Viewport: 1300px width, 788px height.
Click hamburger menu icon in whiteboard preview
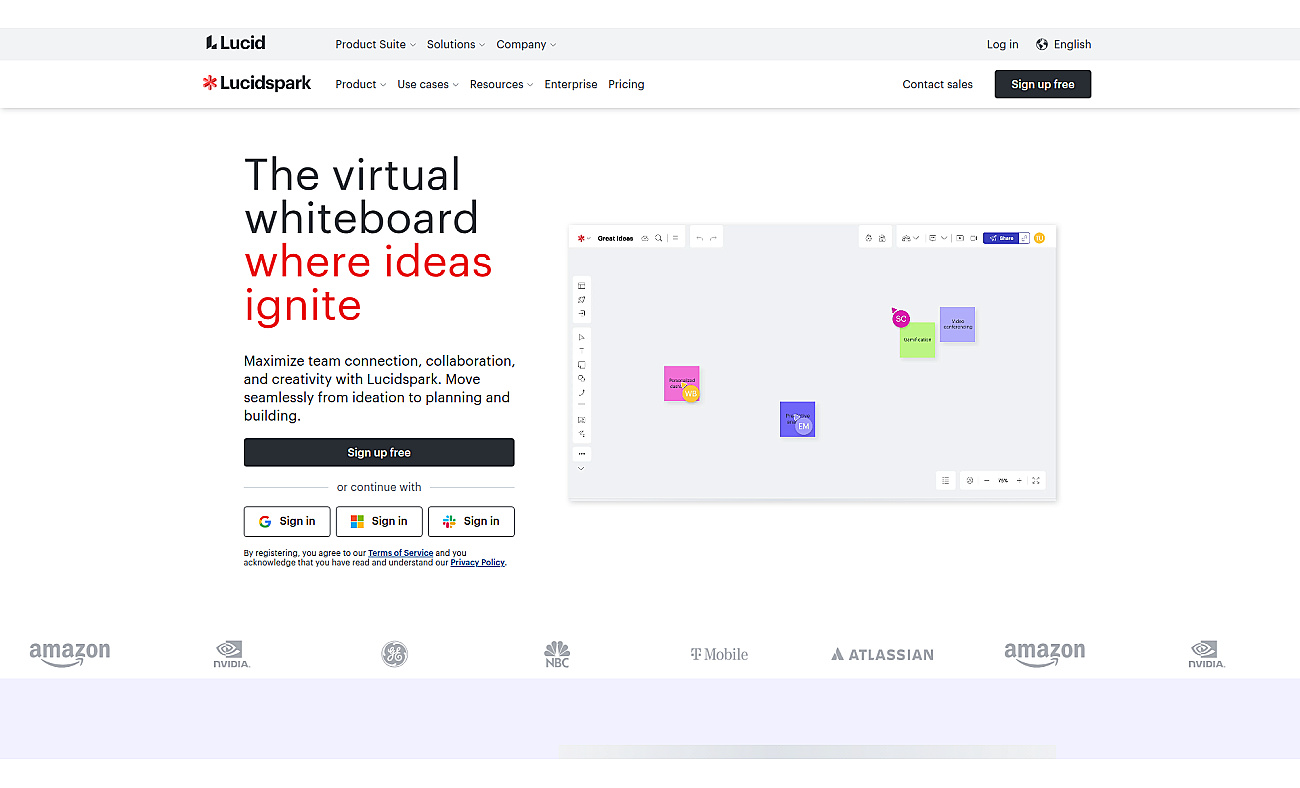coord(675,238)
